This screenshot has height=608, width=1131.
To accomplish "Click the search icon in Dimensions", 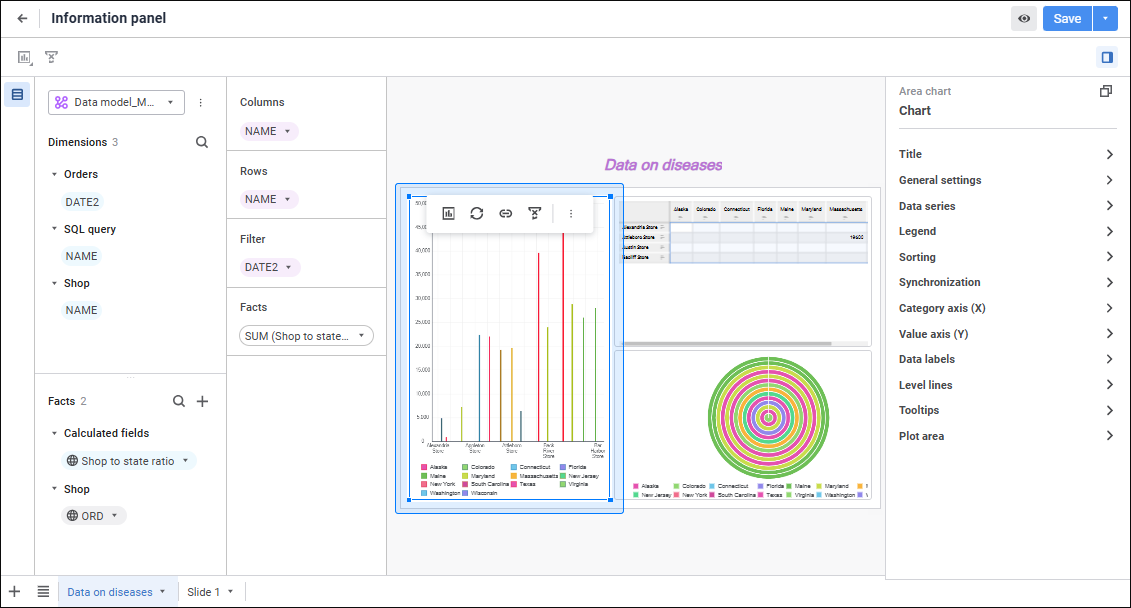I will [x=202, y=142].
